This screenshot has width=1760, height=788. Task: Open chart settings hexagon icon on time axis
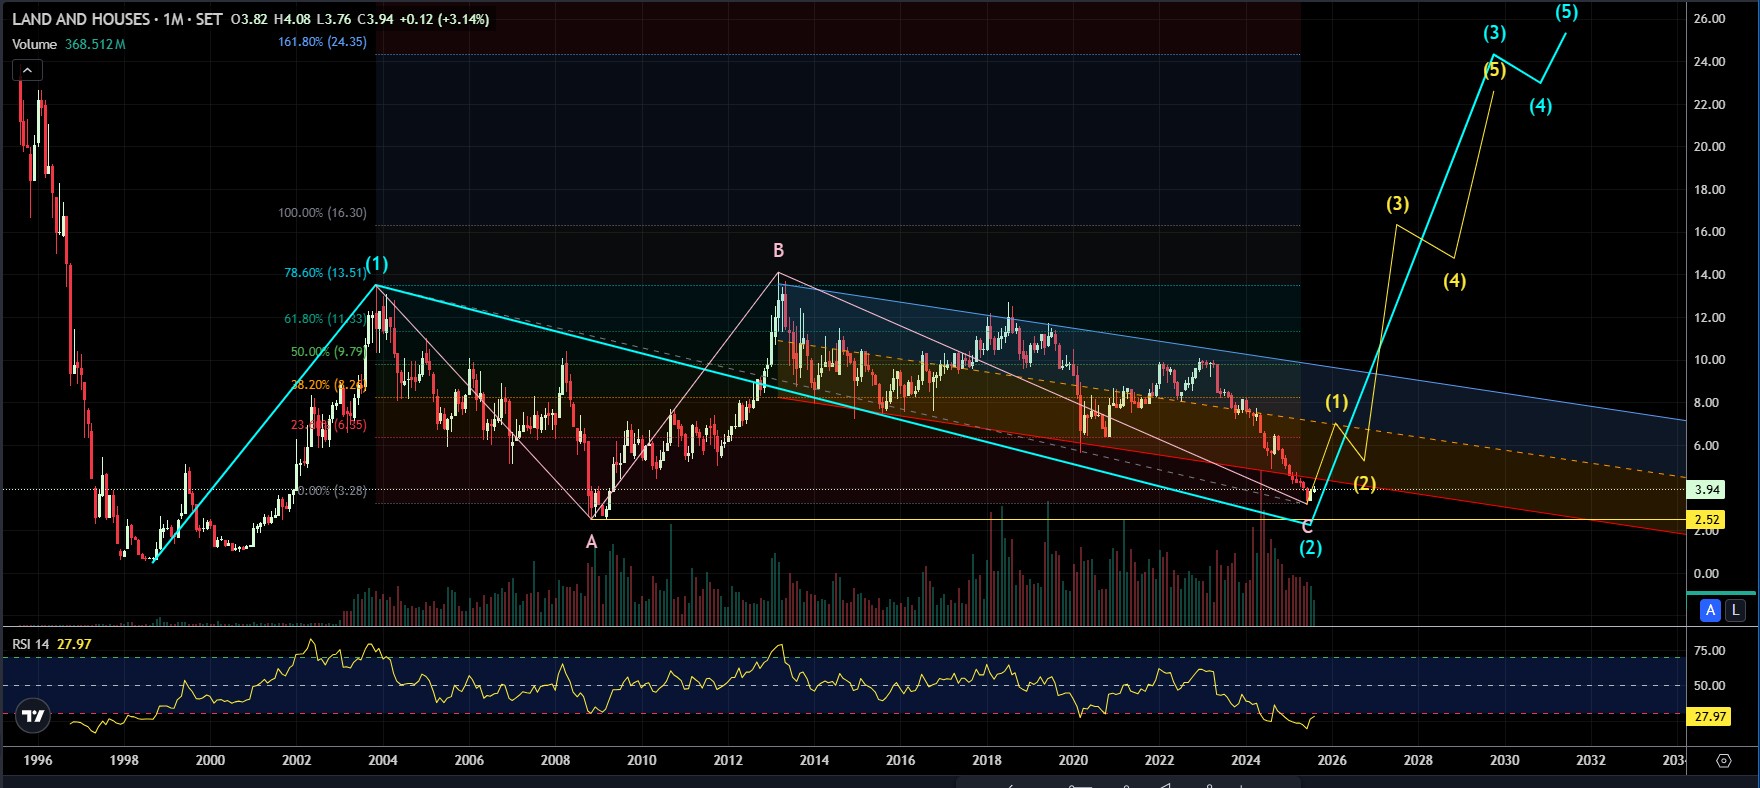point(1723,760)
